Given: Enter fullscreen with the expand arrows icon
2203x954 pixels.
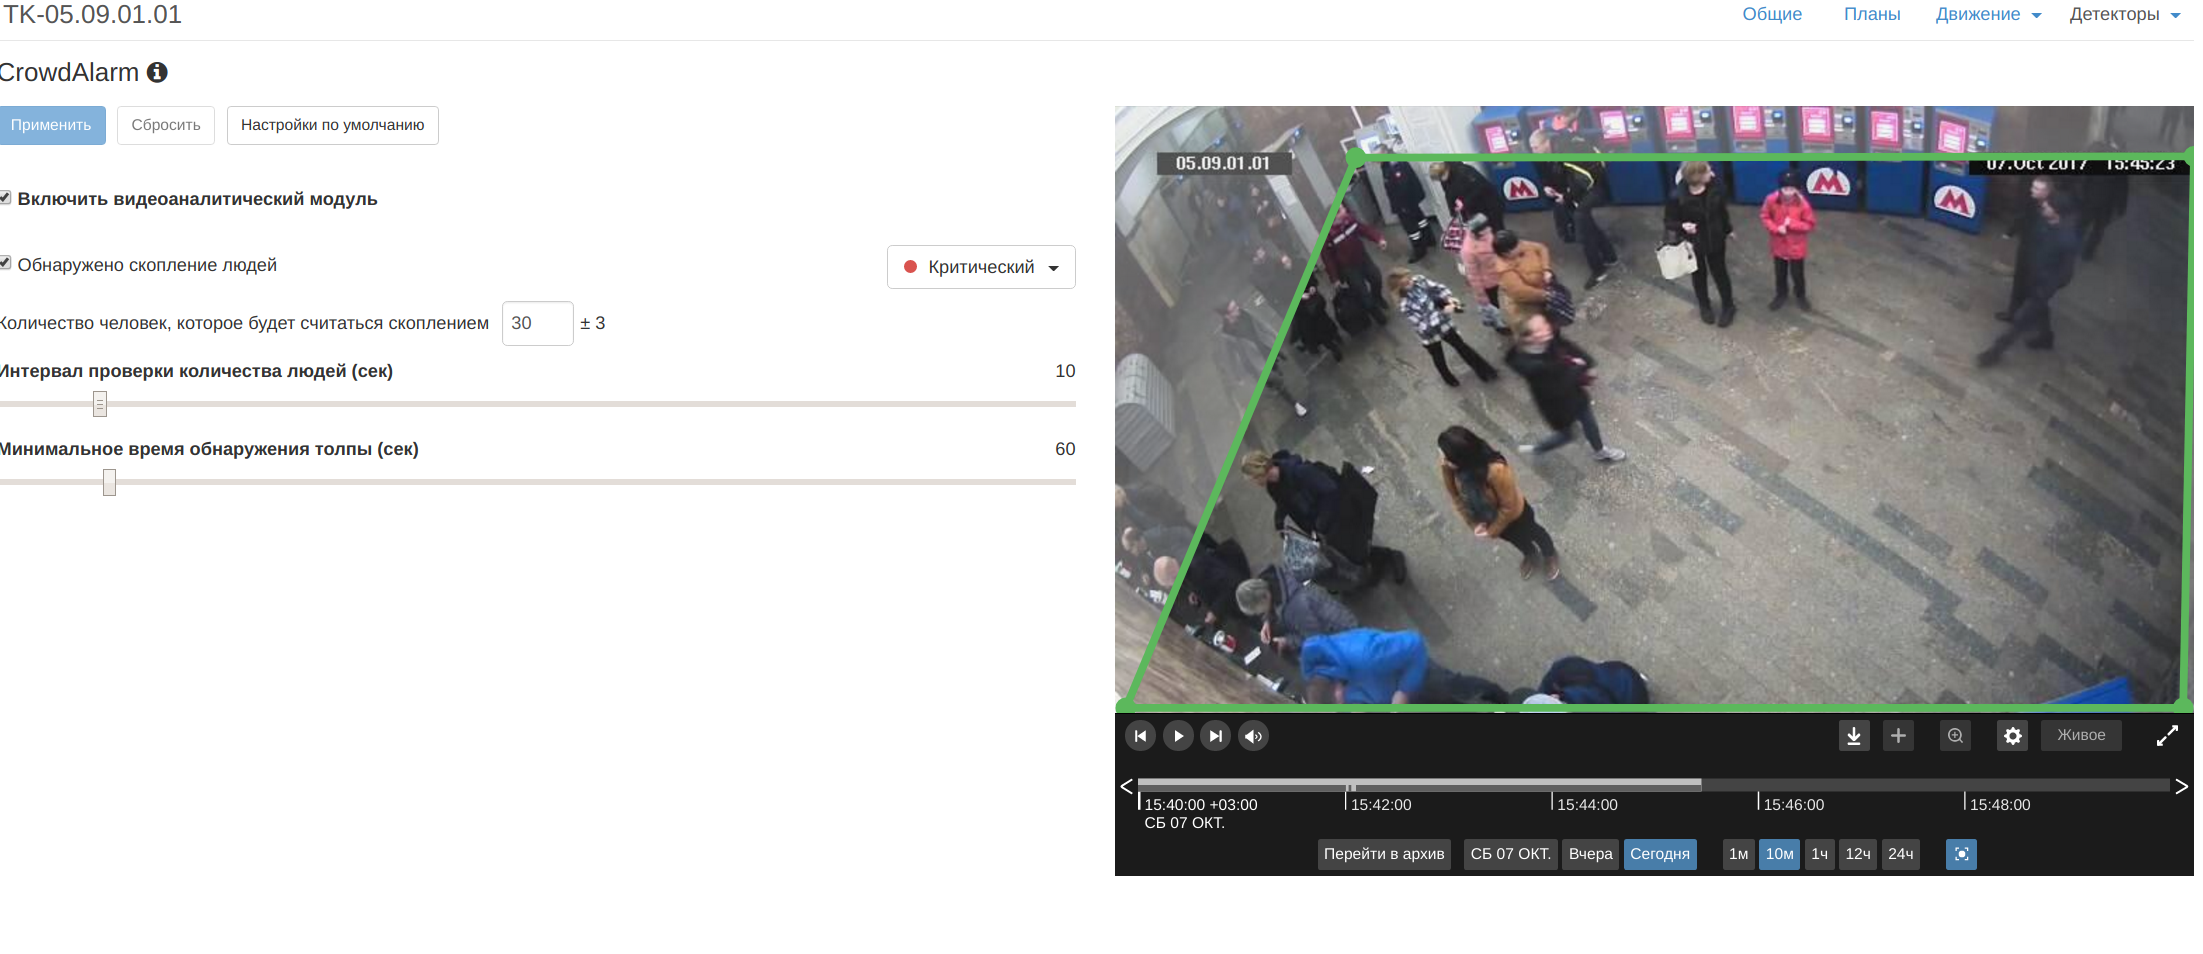Looking at the screenshot, I should click(2167, 736).
